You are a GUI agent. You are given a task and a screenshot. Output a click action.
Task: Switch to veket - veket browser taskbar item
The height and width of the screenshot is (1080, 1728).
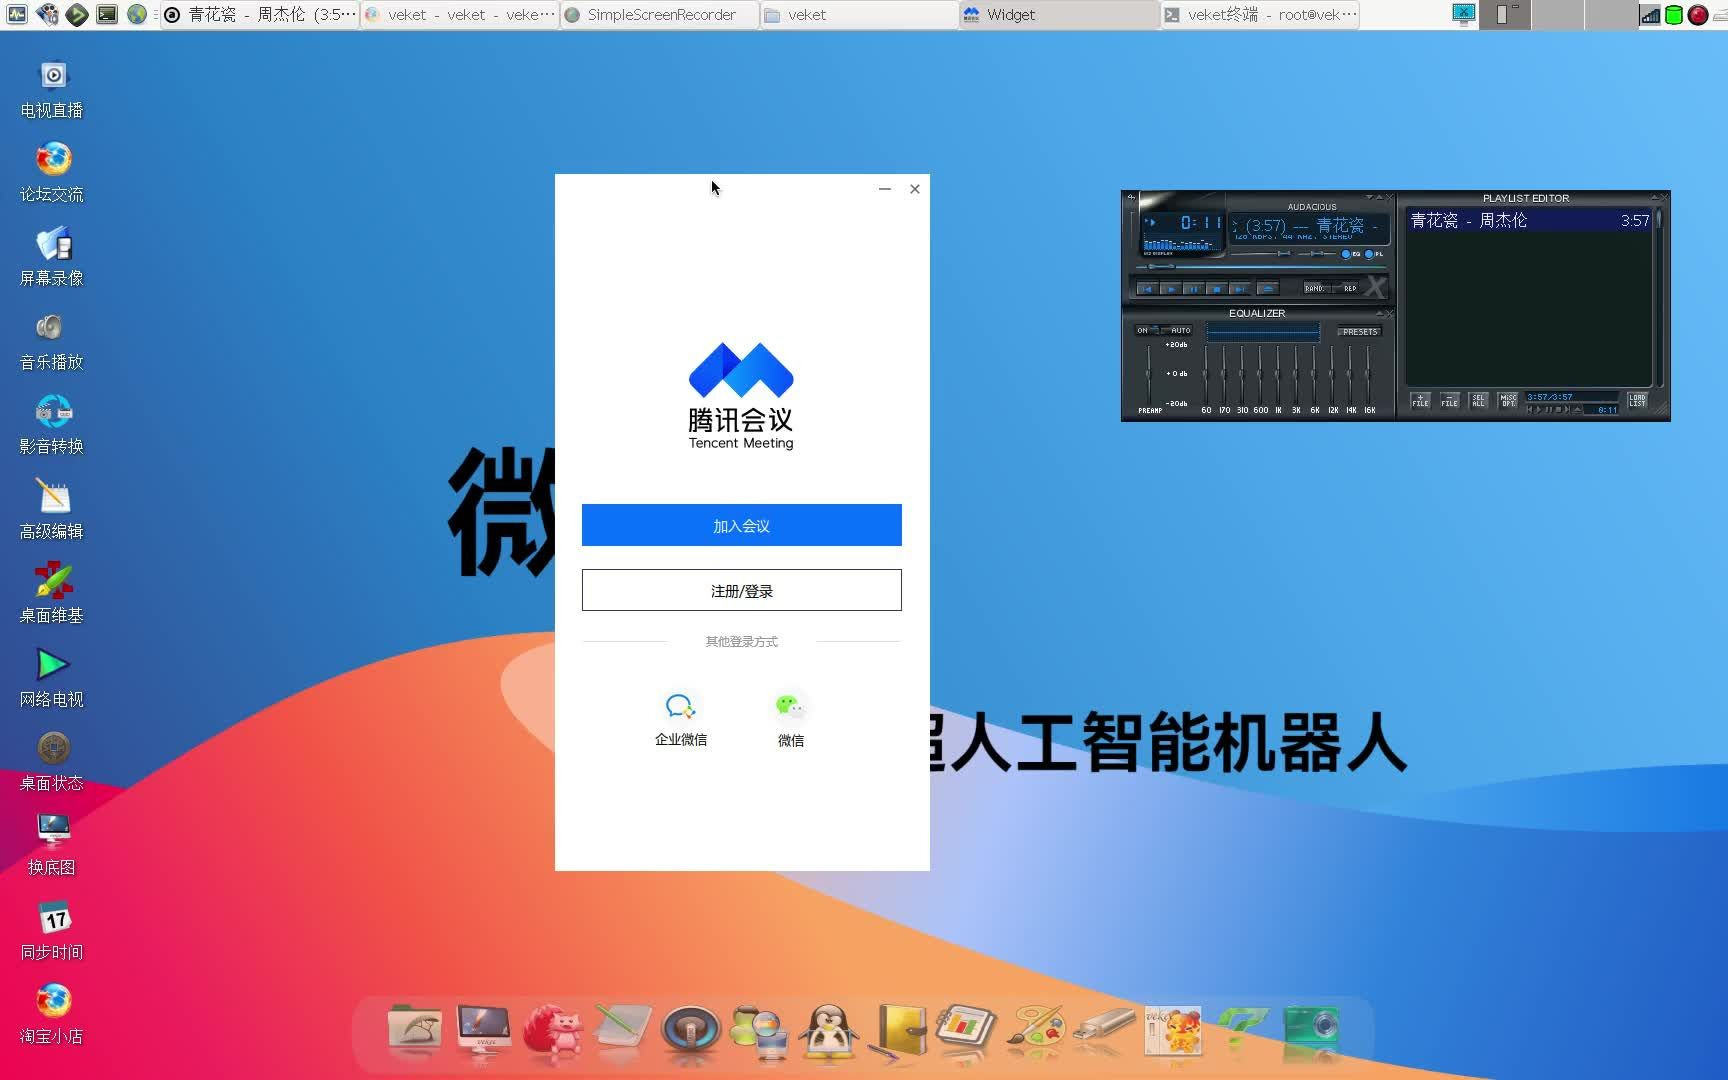click(460, 14)
